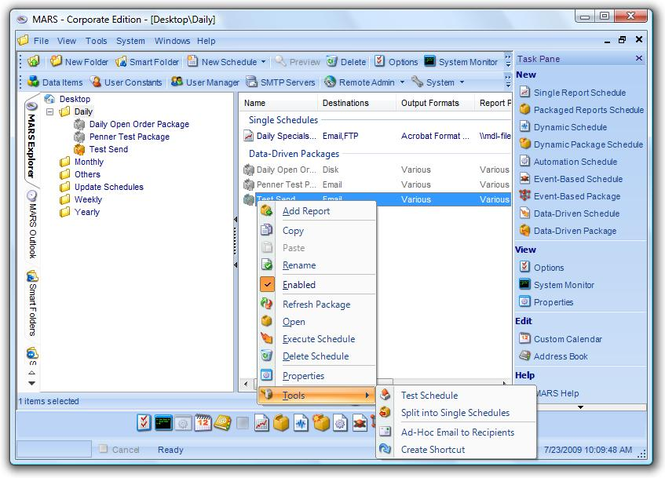Viewport: 665px width, 478px height.
Task: Open the System toolbar dropdown arrow
Action: (x=462, y=82)
